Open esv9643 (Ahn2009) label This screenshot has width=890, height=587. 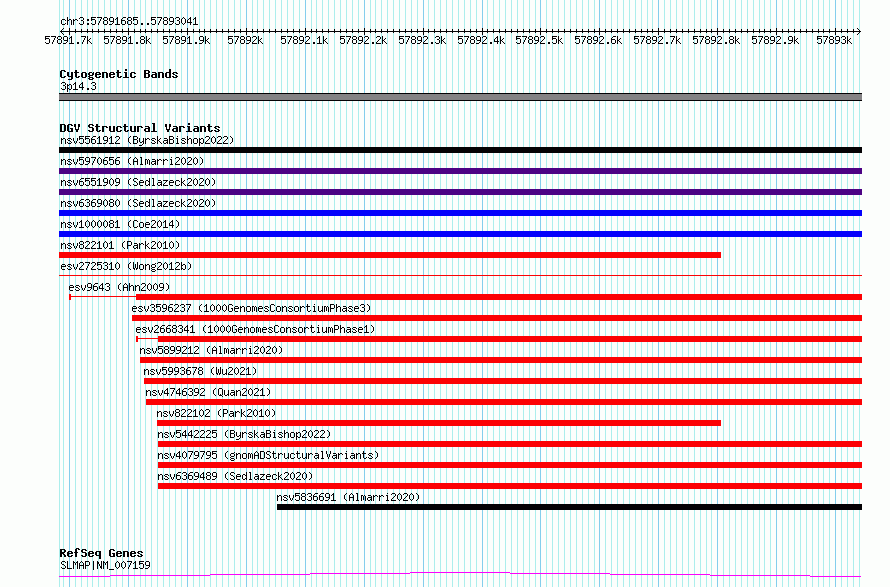coord(119,287)
